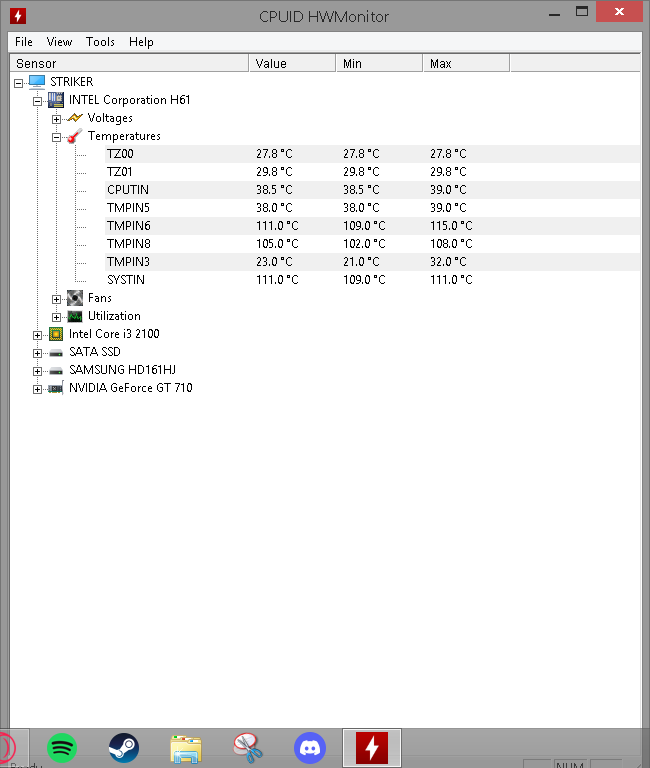
Task: Select the NVIDIA GeForce GT 710 label
Action: pos(131,388)
